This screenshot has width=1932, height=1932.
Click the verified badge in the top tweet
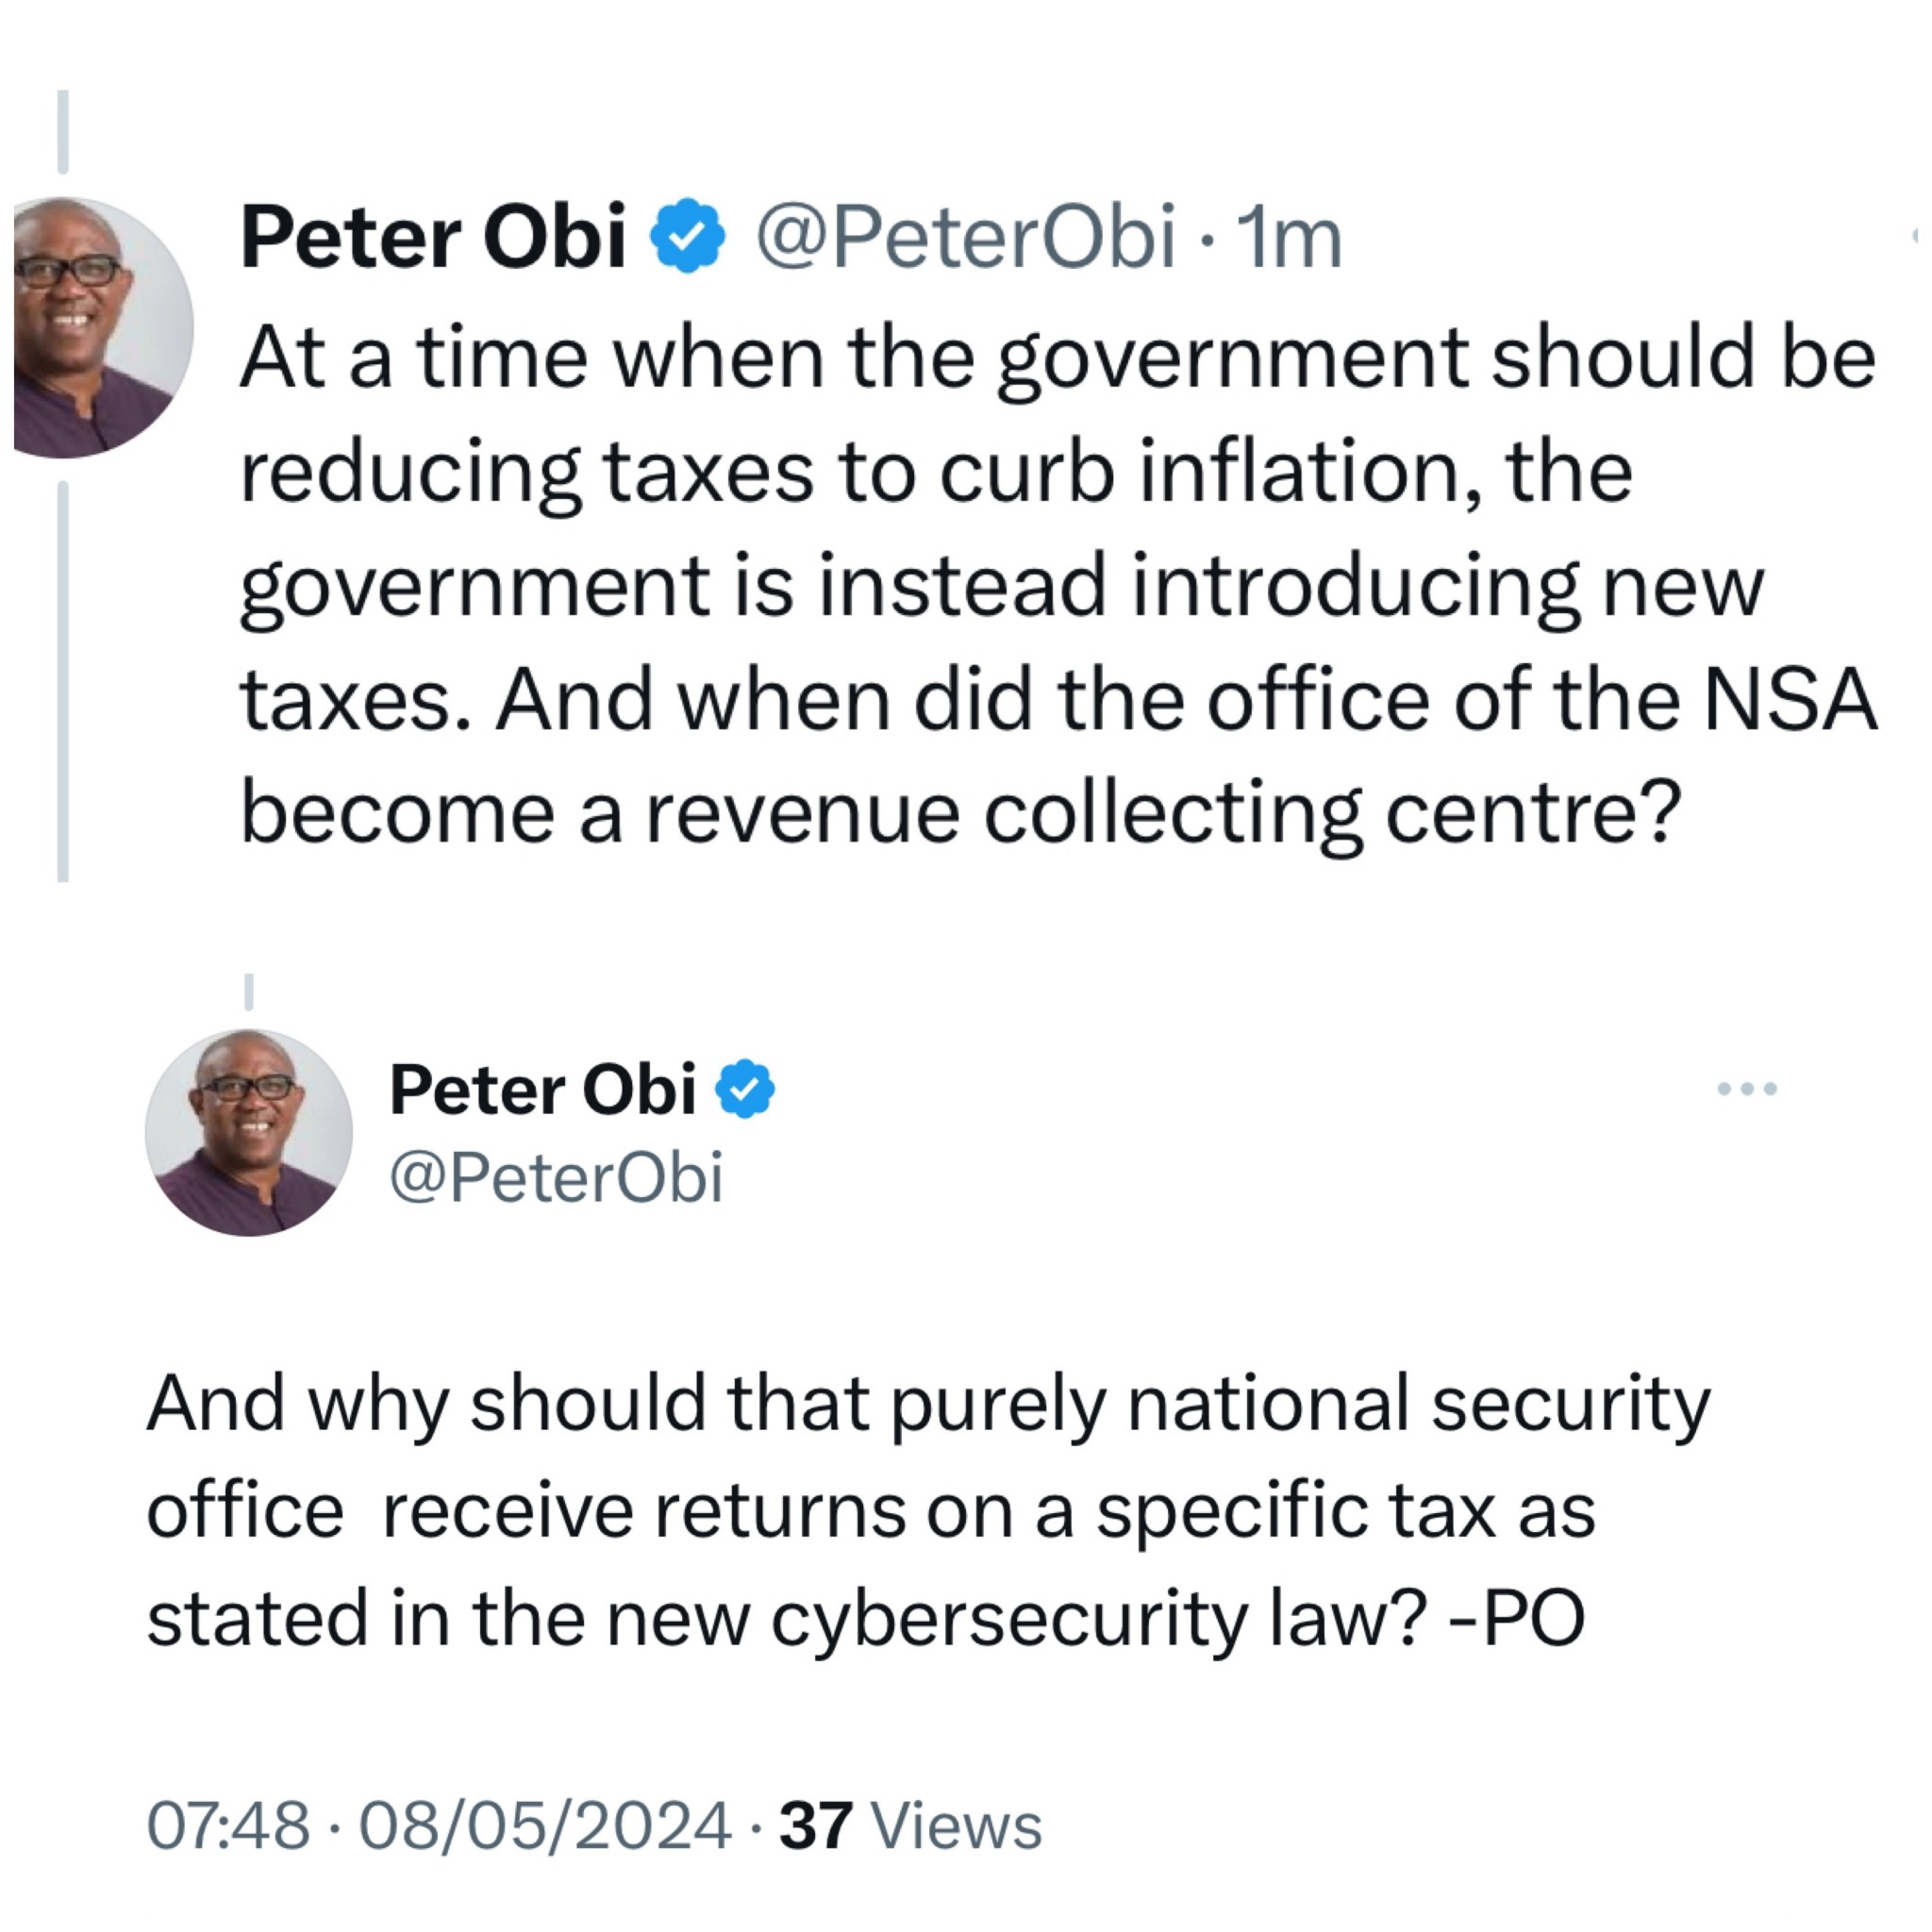click(687, 236)
